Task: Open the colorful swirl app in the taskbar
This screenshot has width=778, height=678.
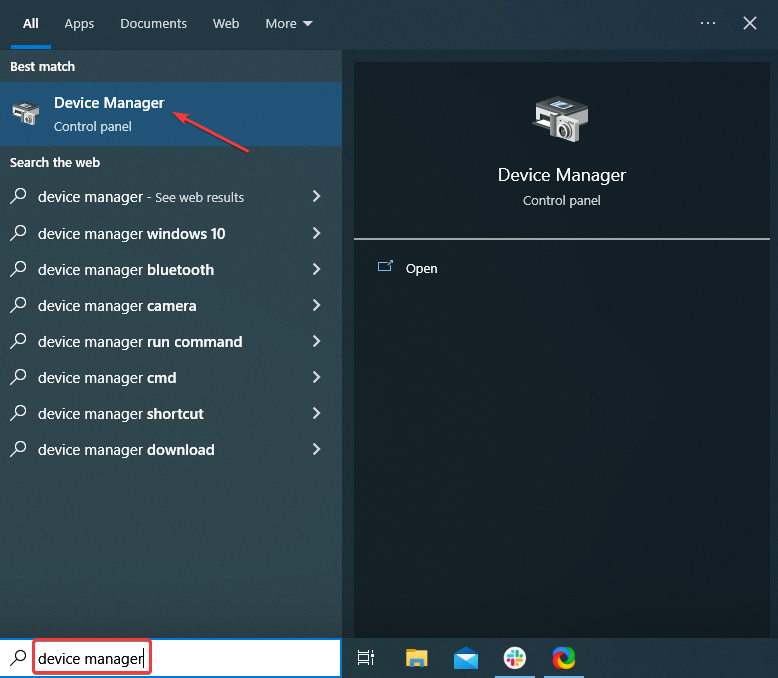Action: [564, 657]
